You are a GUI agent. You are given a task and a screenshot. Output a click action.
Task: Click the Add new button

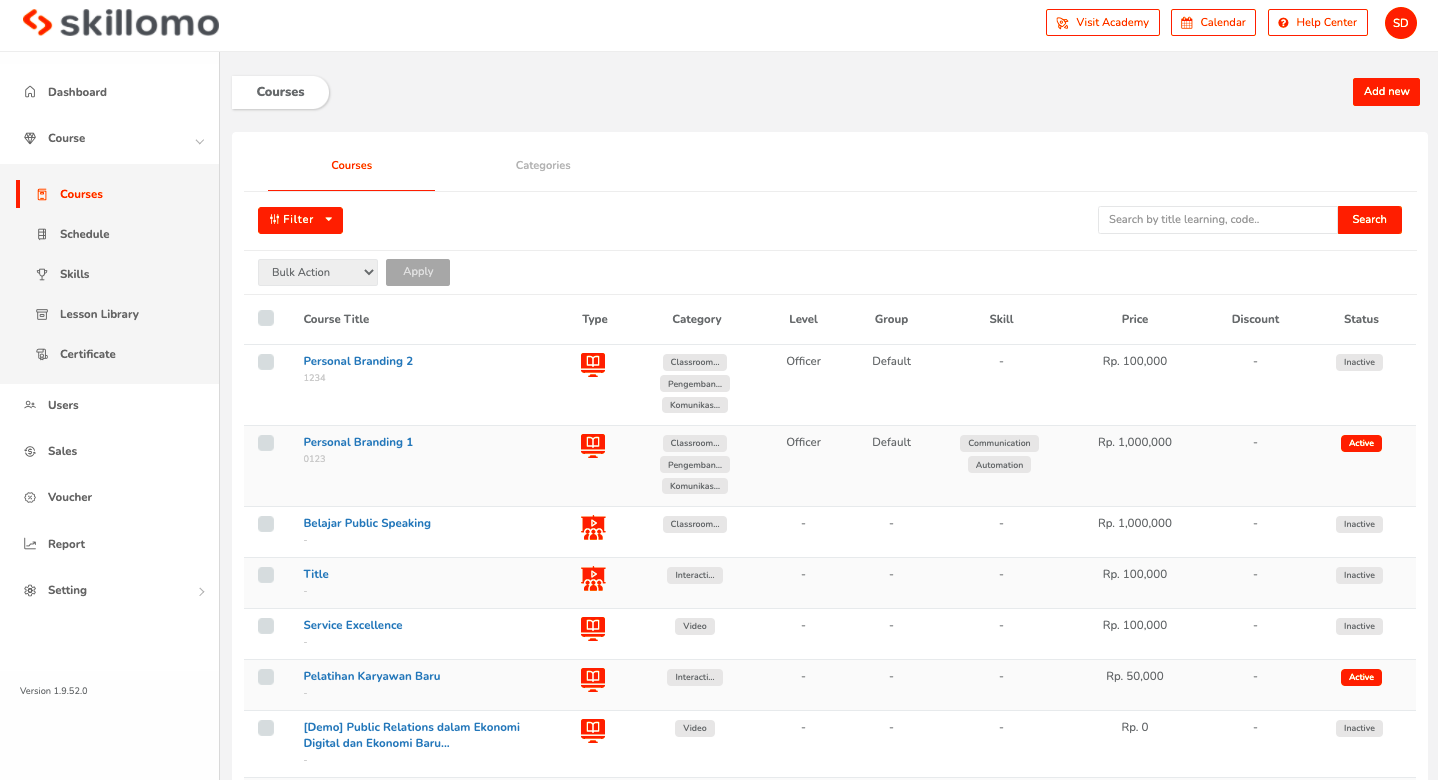pos(1386,91)
